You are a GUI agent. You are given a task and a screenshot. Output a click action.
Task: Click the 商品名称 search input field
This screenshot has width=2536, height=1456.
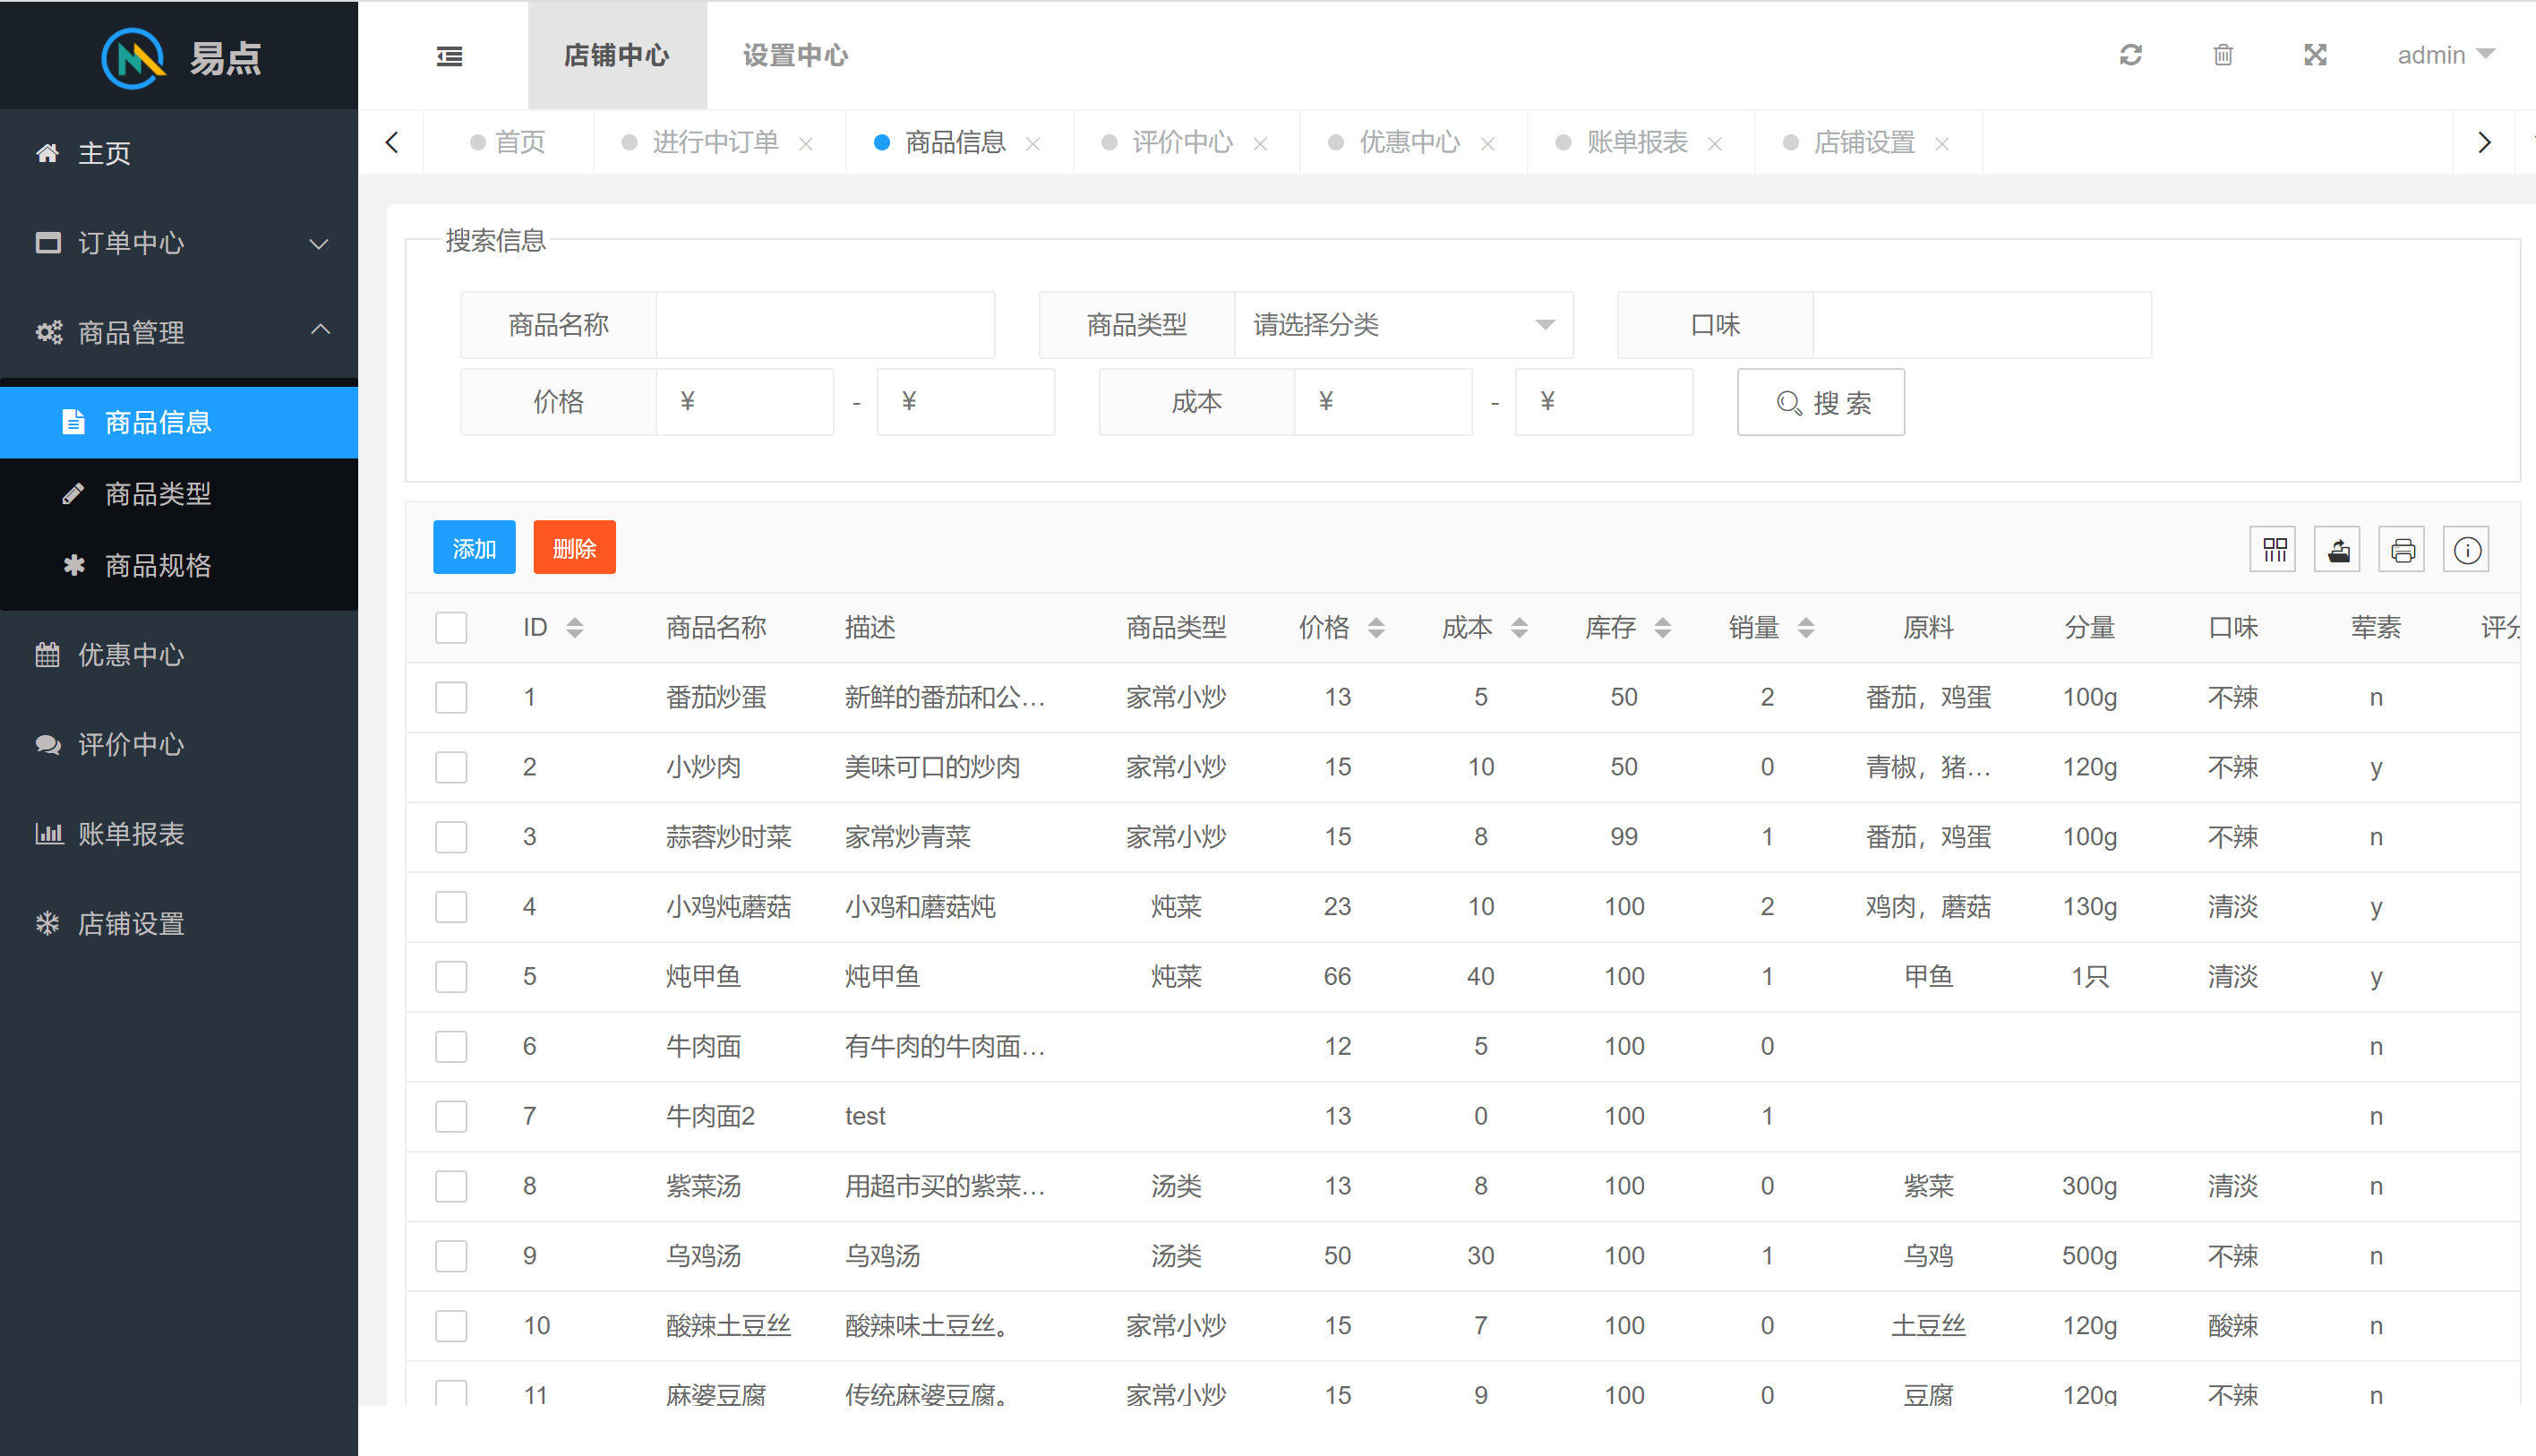tap(824, 325)
